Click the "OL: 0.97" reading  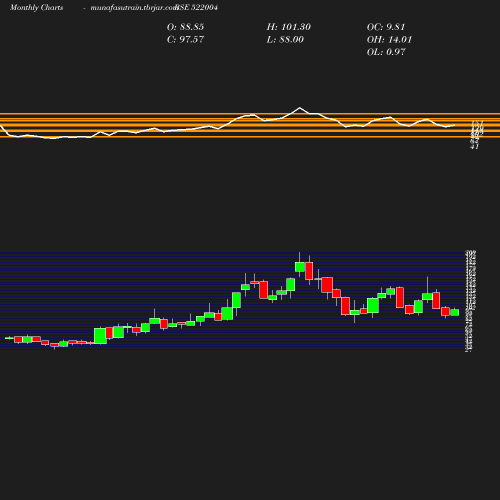(x=386, y=52)
